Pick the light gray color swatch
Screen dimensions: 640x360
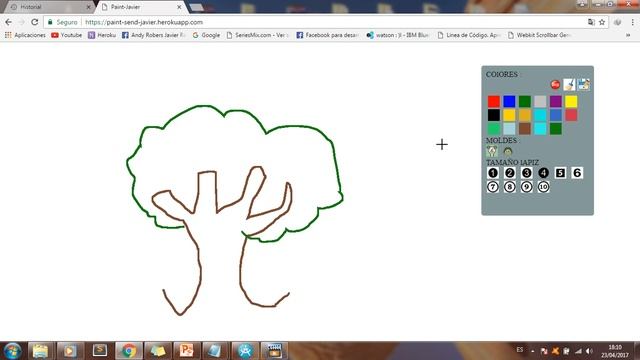tap(540, 101)
